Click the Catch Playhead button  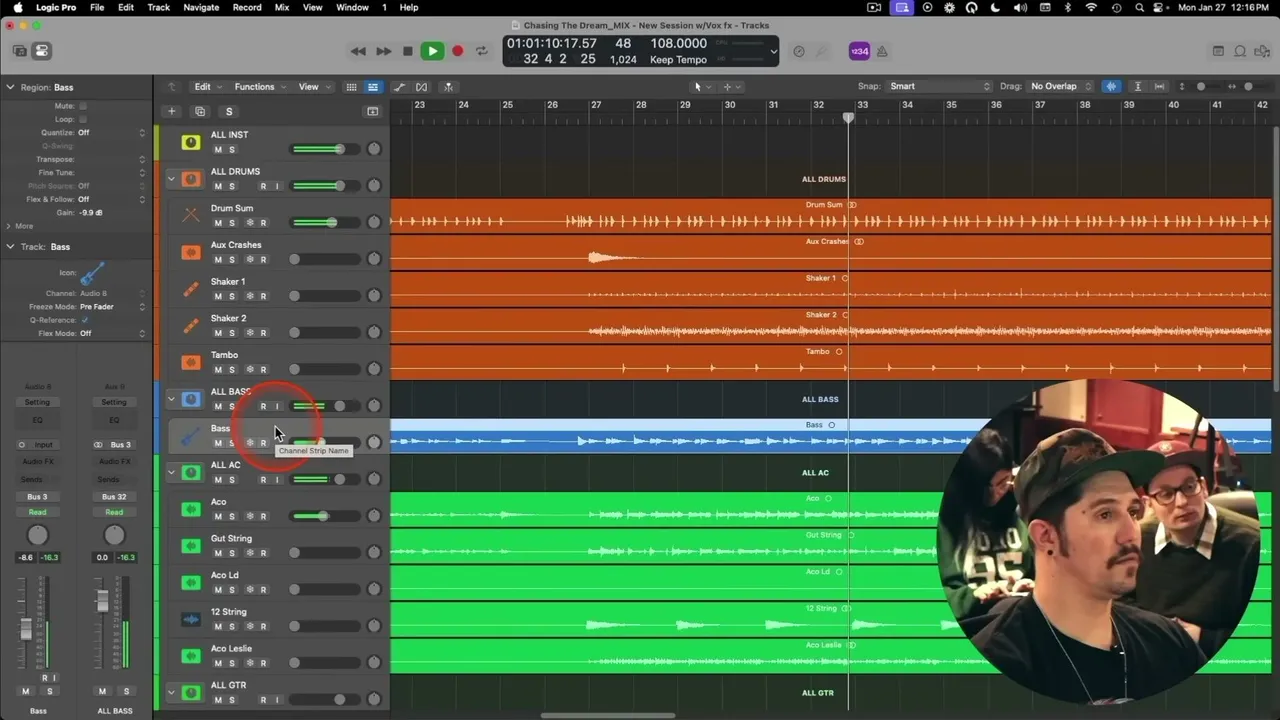[x=448, y=87]
